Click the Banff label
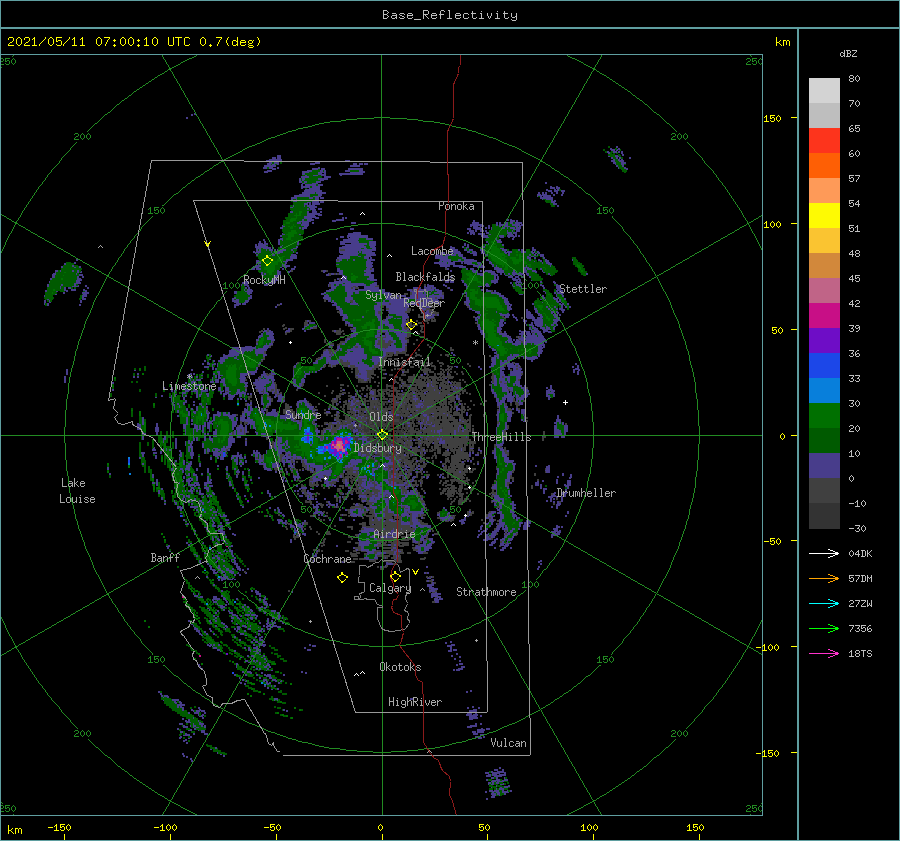This screenshot has width=900, height=841. (x=165, y=557)
